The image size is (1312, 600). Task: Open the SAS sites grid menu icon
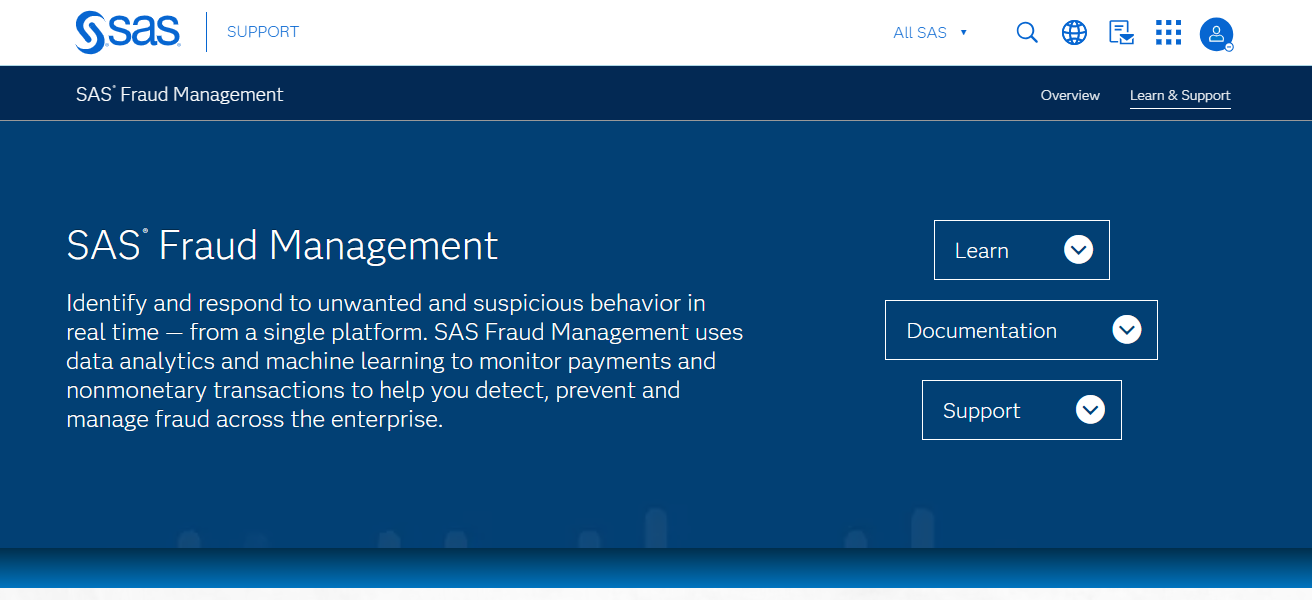point(1168,32)
